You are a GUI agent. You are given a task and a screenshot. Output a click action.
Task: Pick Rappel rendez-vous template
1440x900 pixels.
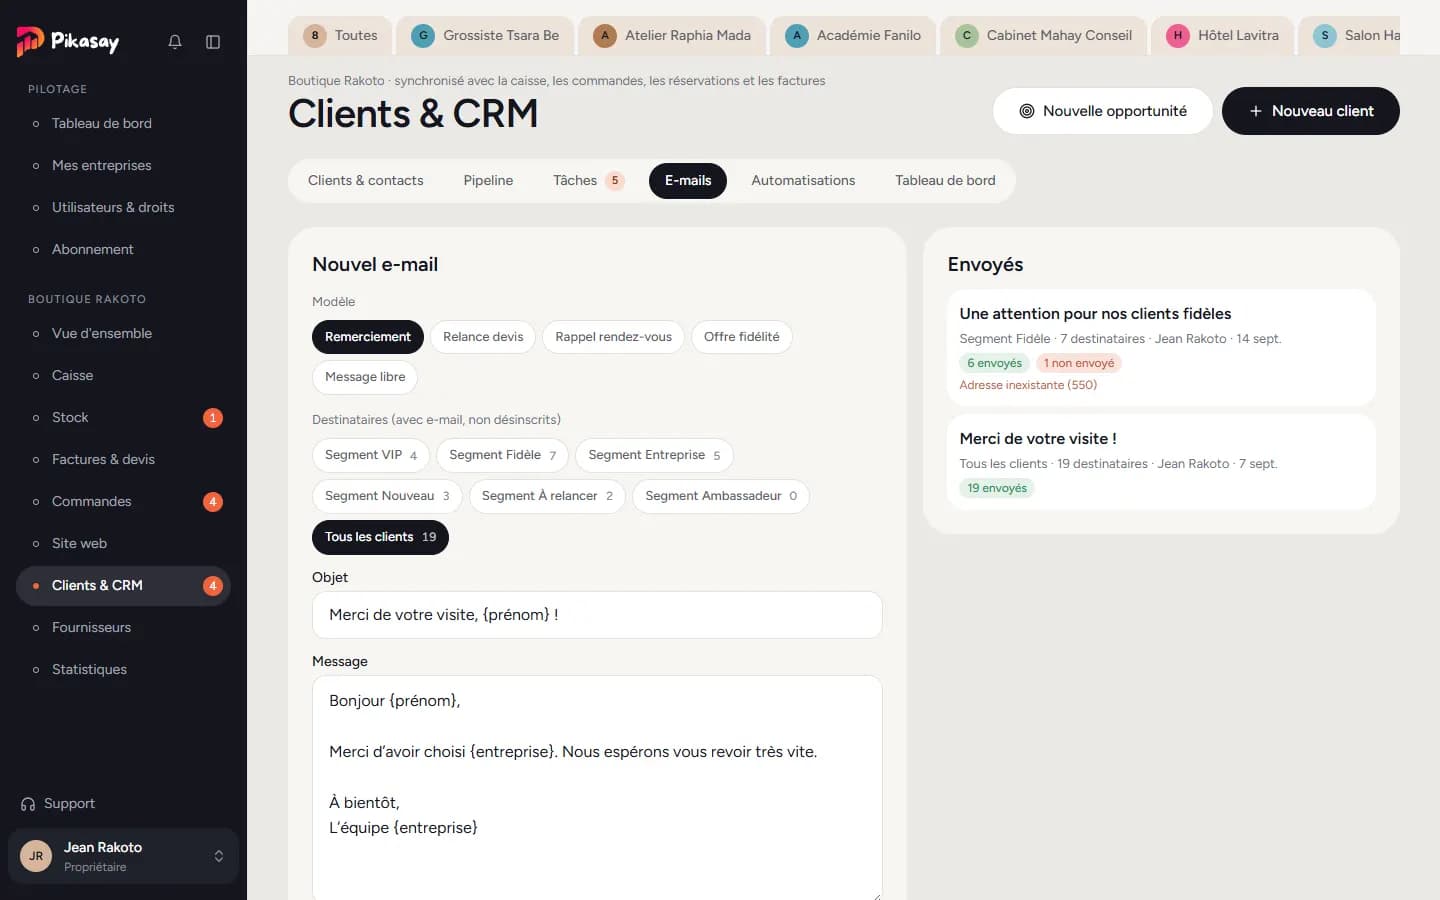point(614,337)
